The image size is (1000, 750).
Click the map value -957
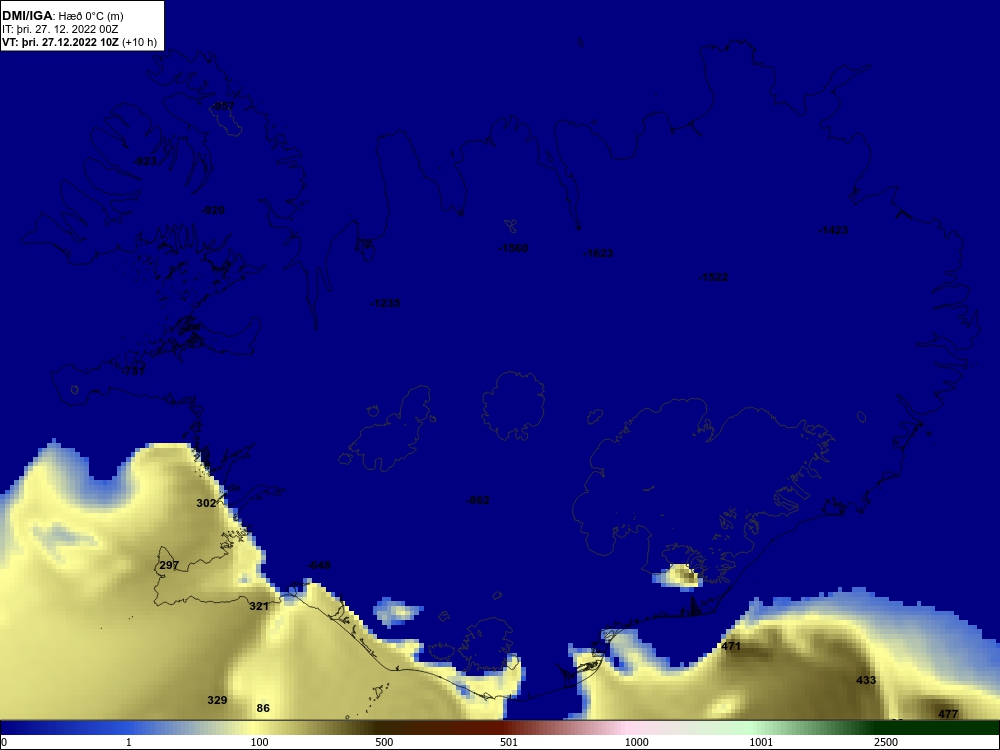223,106
